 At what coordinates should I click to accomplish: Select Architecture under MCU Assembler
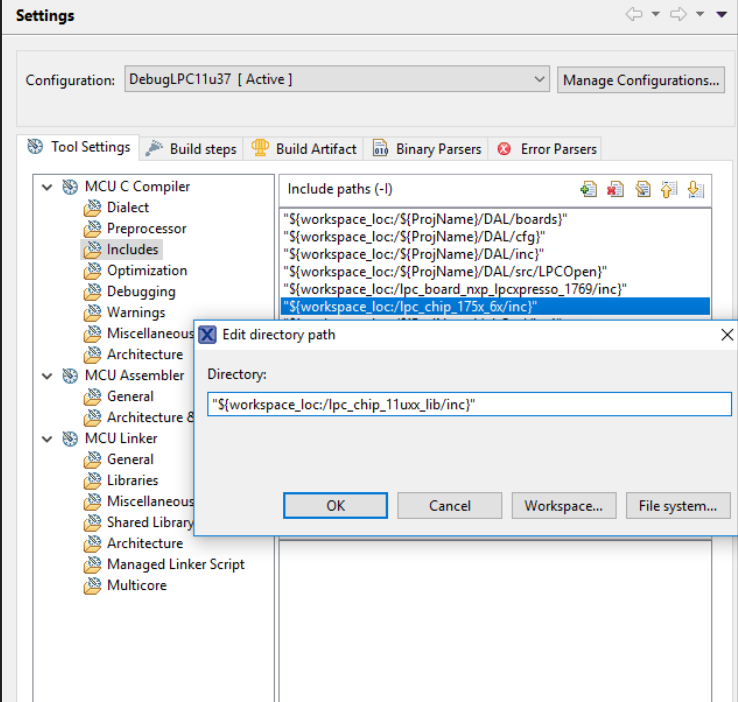pyautogui.click(x=150, y=417)
